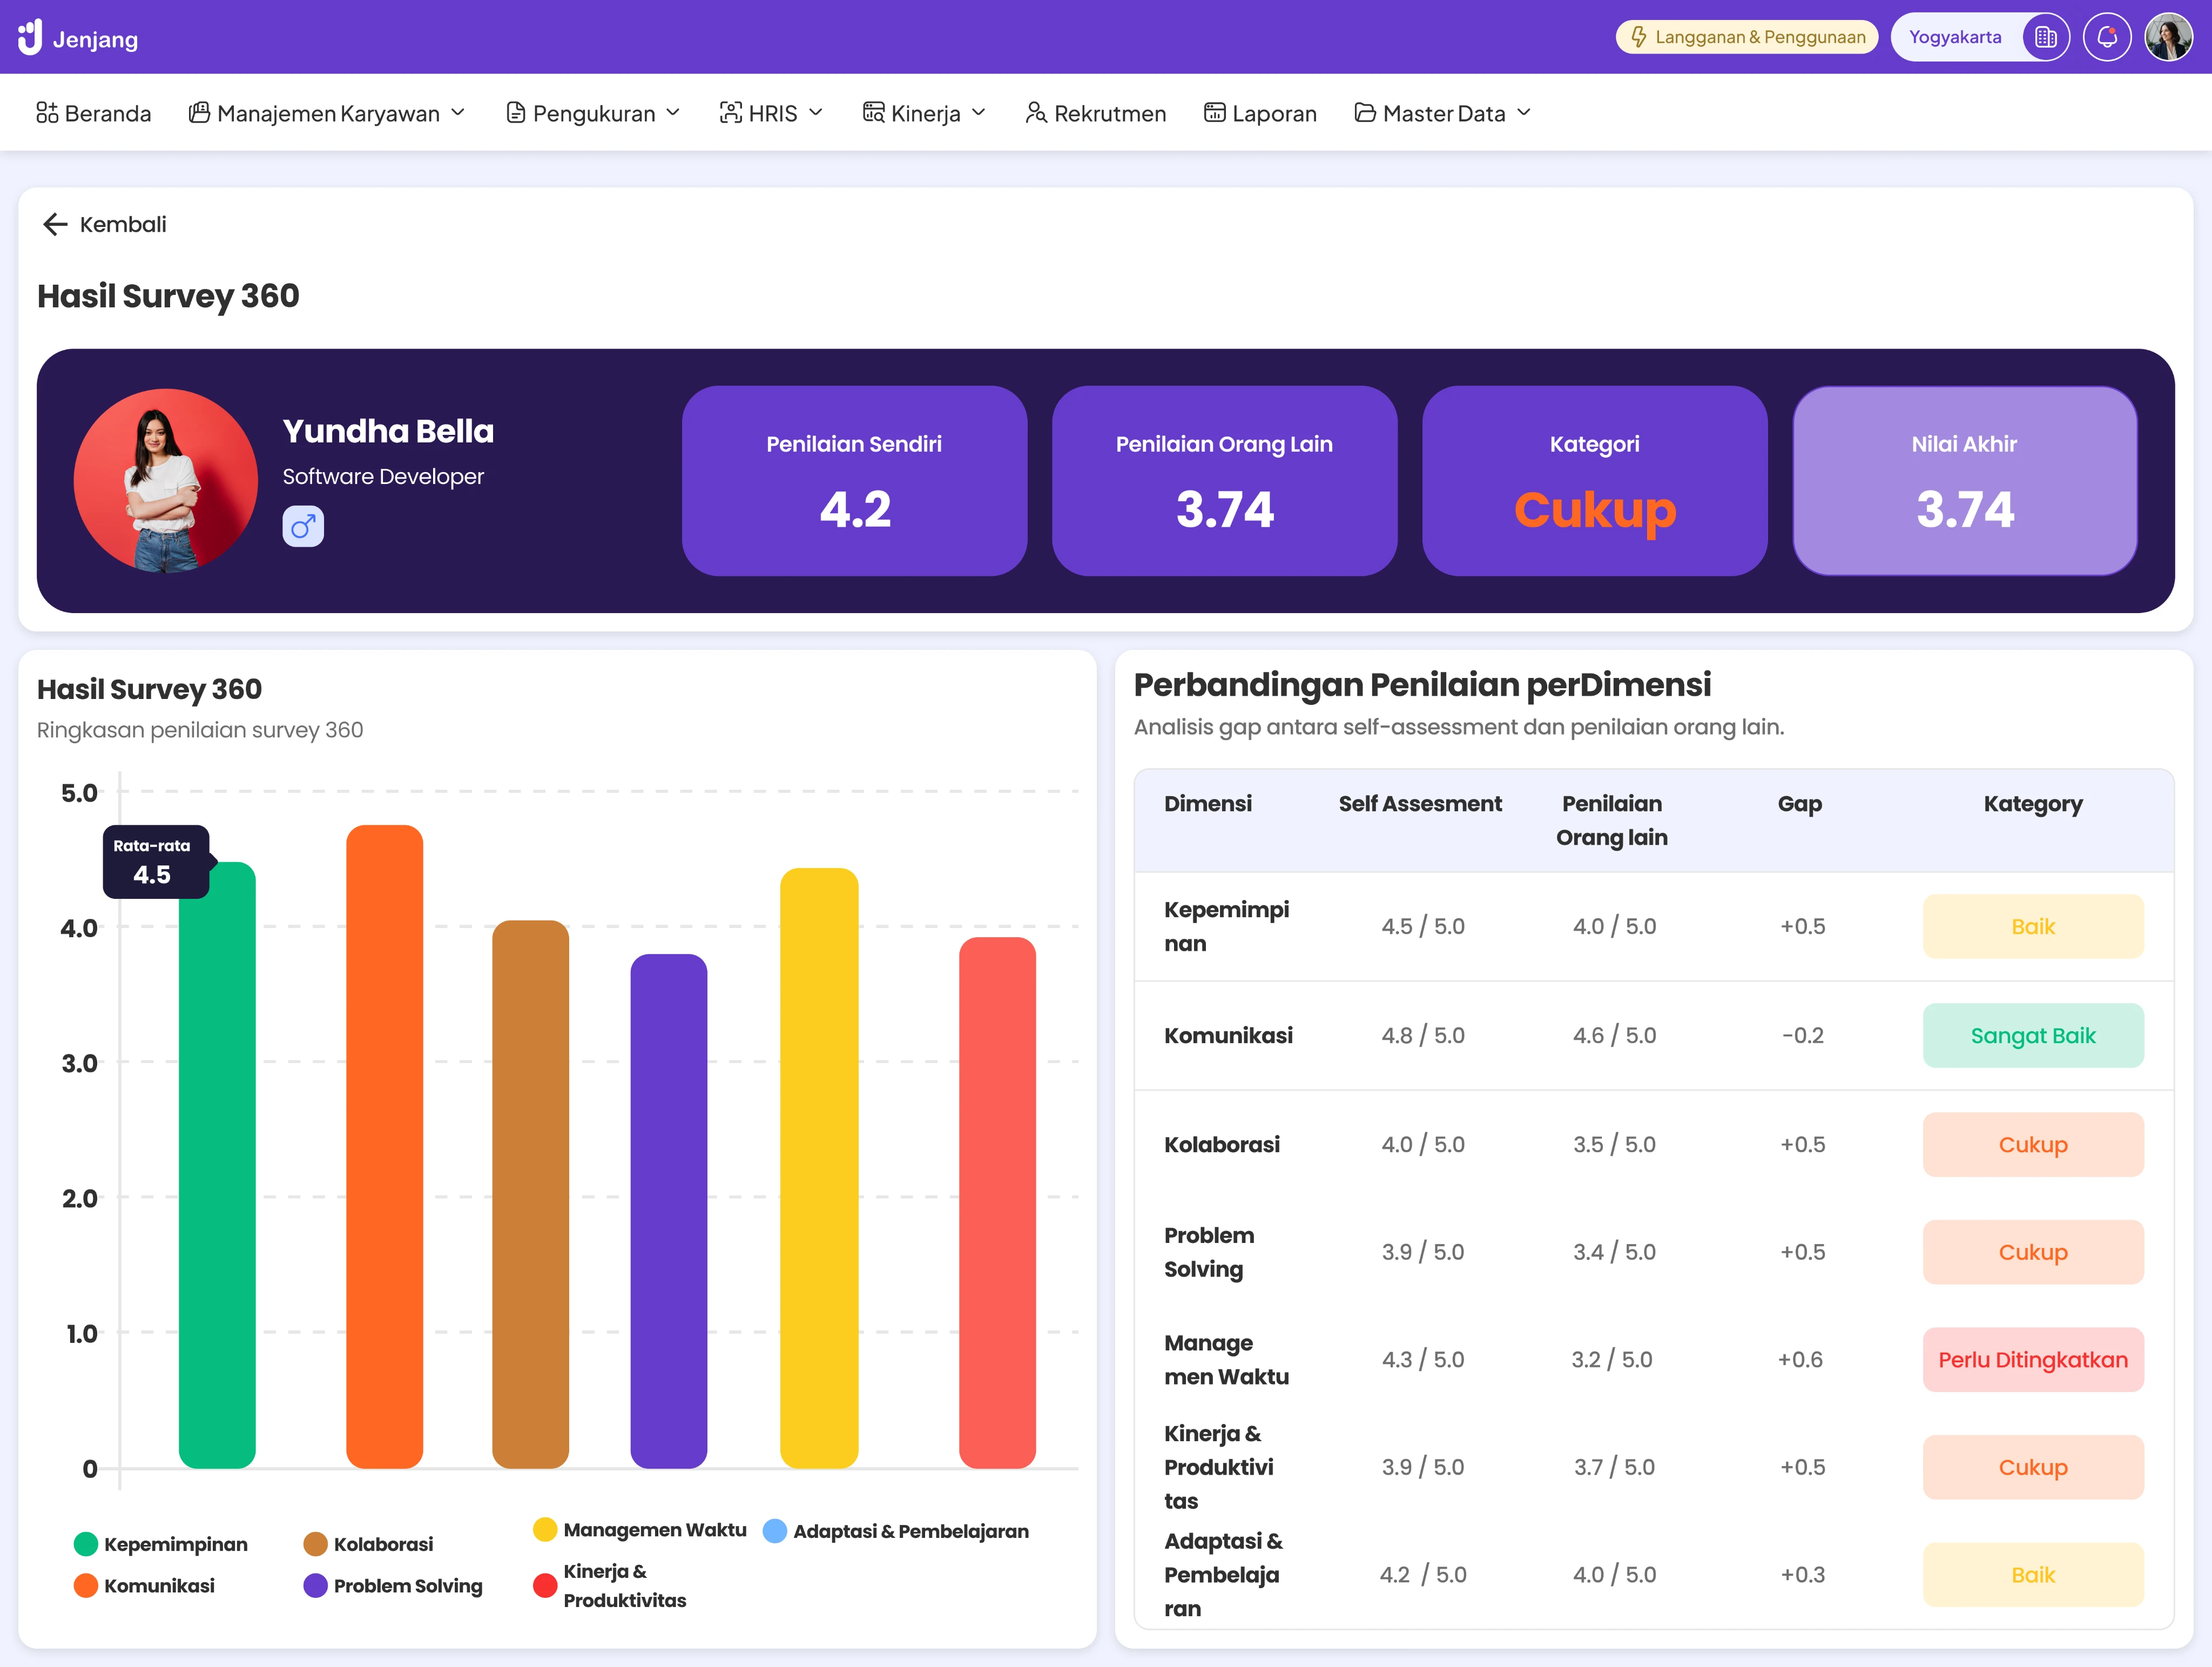Open the notification bell icon
The image size is (2212, 1667).
click(2106, 38)
